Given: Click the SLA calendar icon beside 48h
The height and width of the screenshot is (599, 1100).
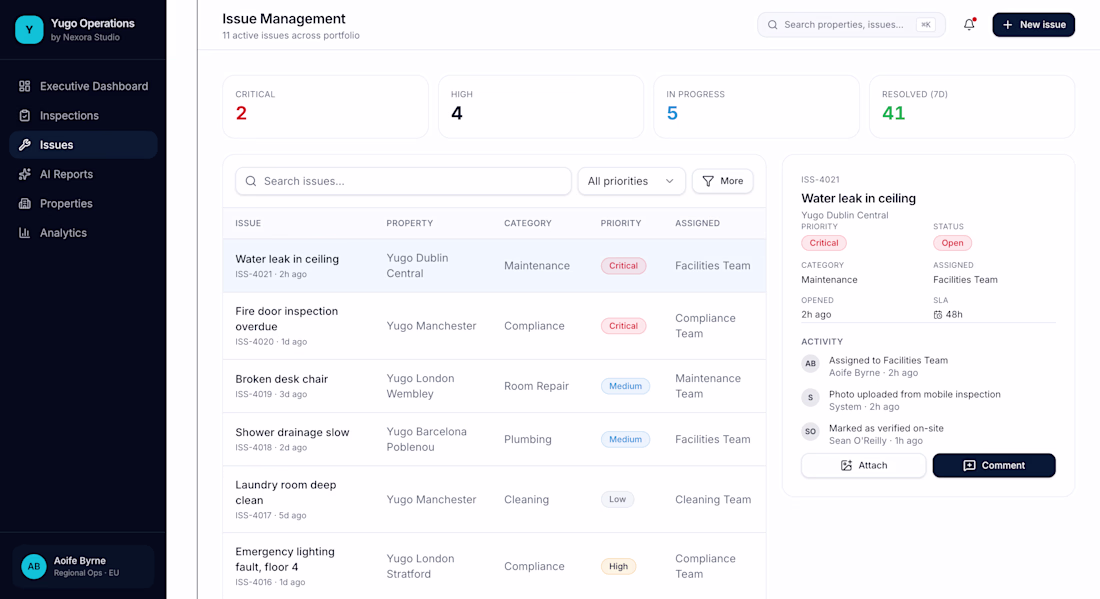Looking at the screenshot, I should coord(938,315).
